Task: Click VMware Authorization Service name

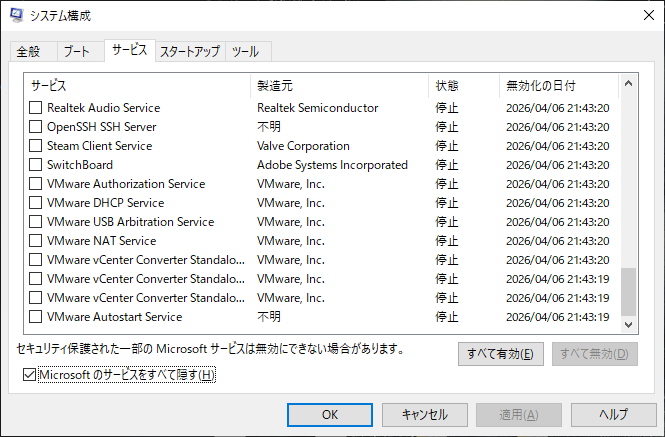Action: [x=126, y=184]
